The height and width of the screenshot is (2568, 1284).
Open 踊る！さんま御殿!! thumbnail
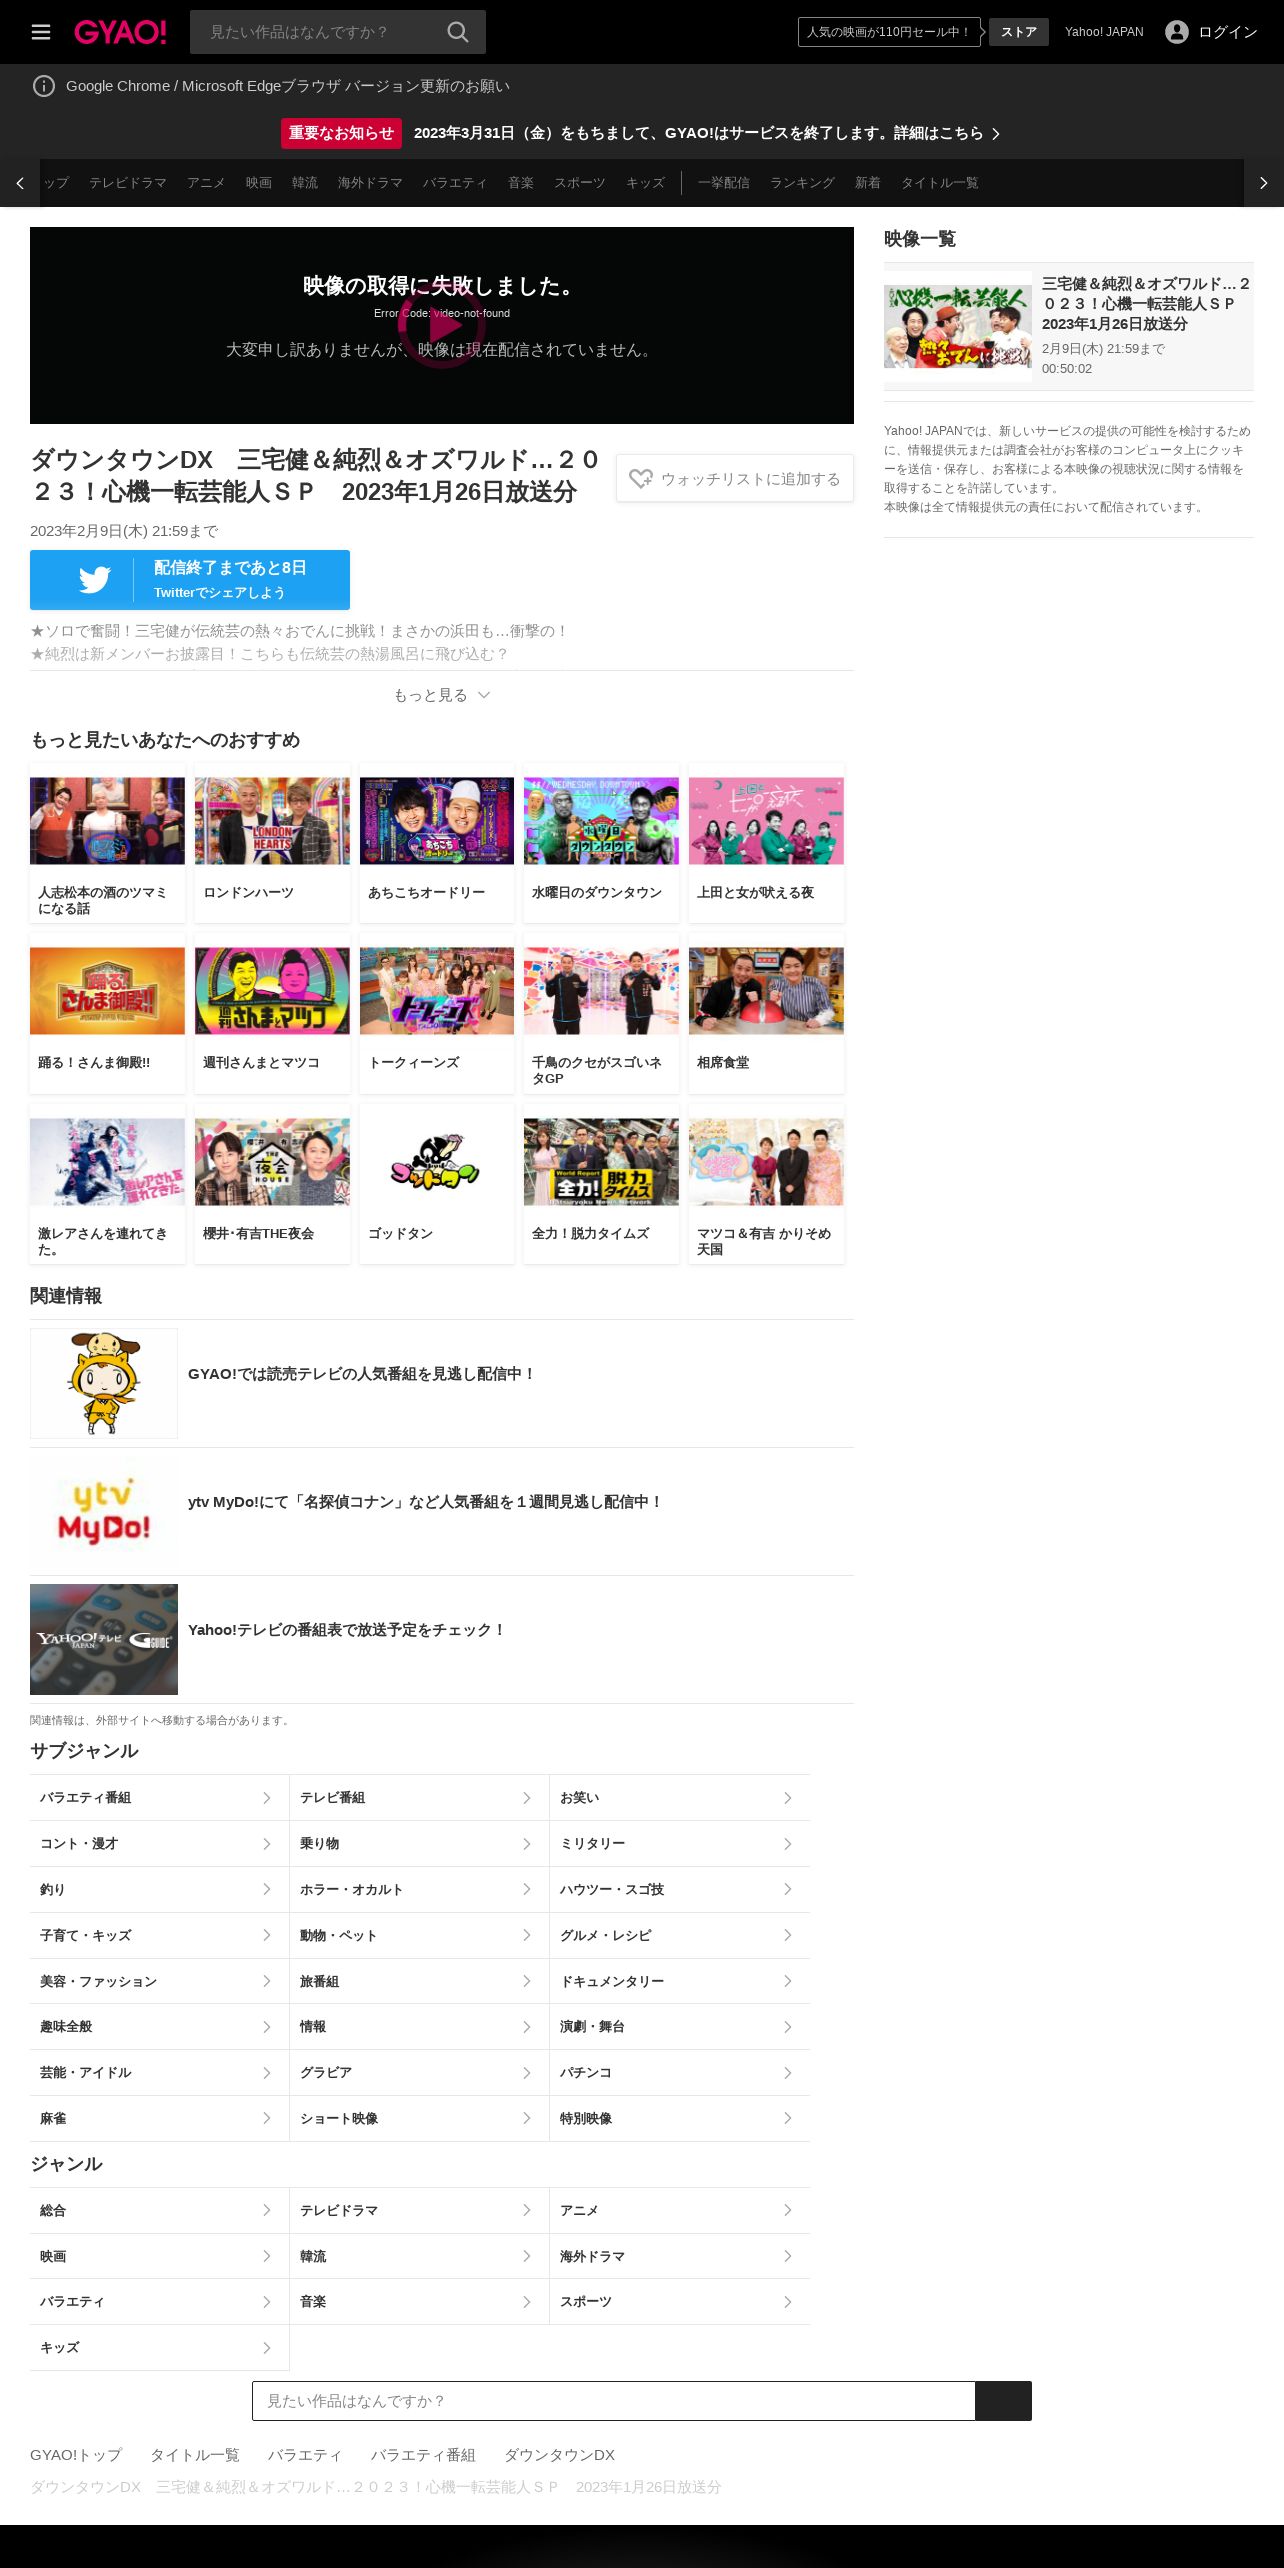click(107, 991)
